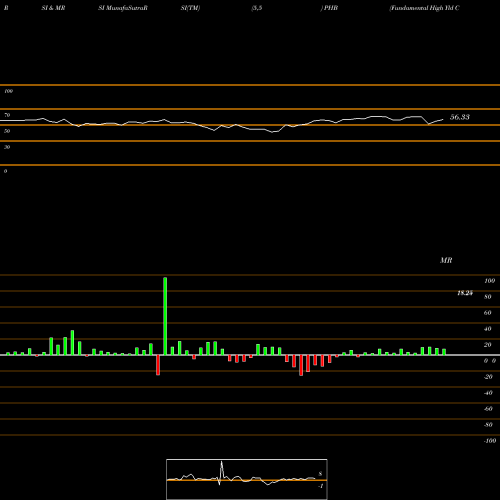Click the RSI axis label 0
Screen dimensions: 500x500
pos(6,171)
